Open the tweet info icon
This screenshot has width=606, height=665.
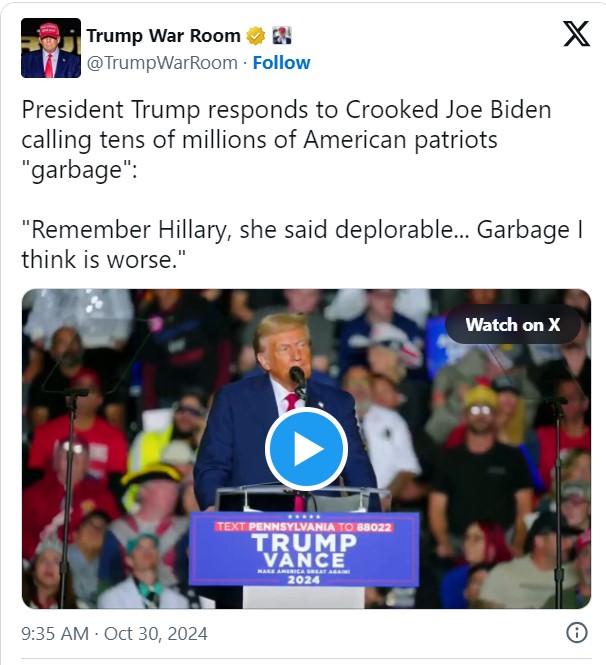pos(577,632)
